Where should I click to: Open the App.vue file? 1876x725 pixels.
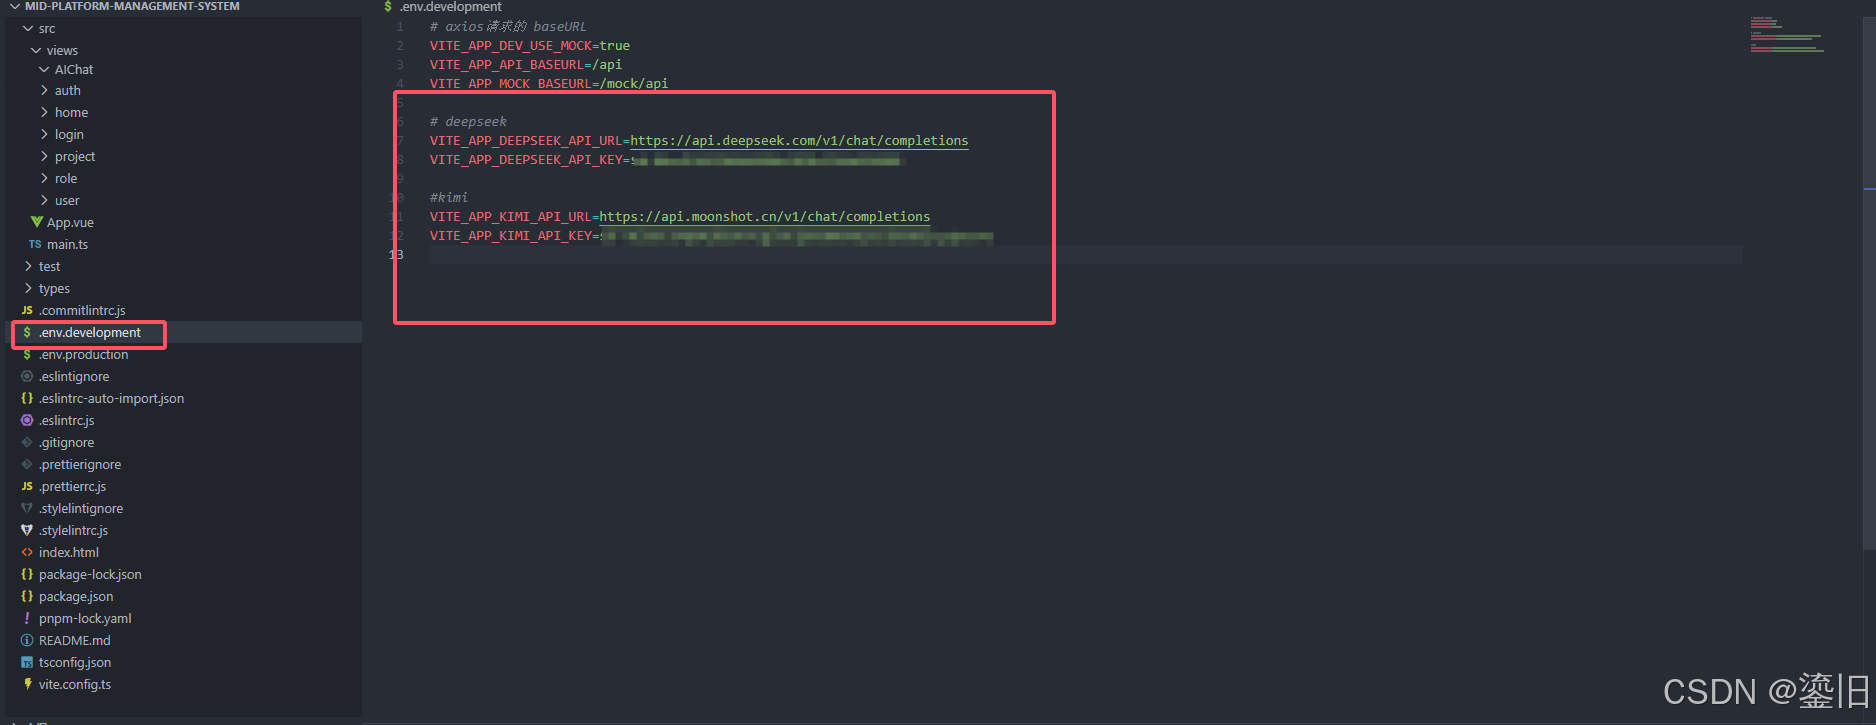[x=70, y=222]
